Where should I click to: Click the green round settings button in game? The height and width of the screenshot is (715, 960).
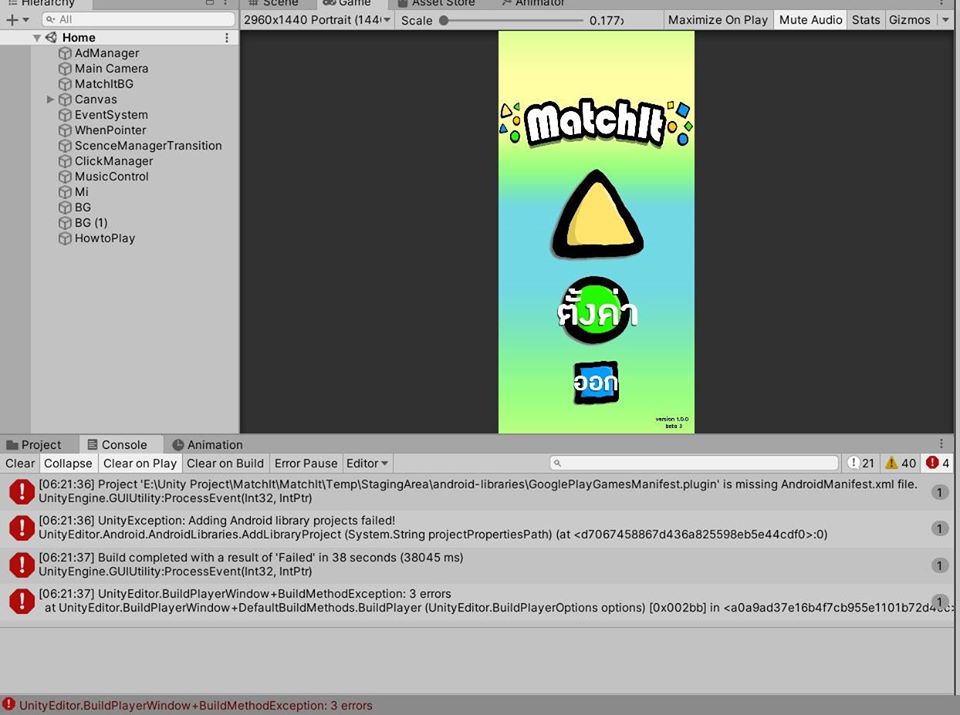coord(597,311)
